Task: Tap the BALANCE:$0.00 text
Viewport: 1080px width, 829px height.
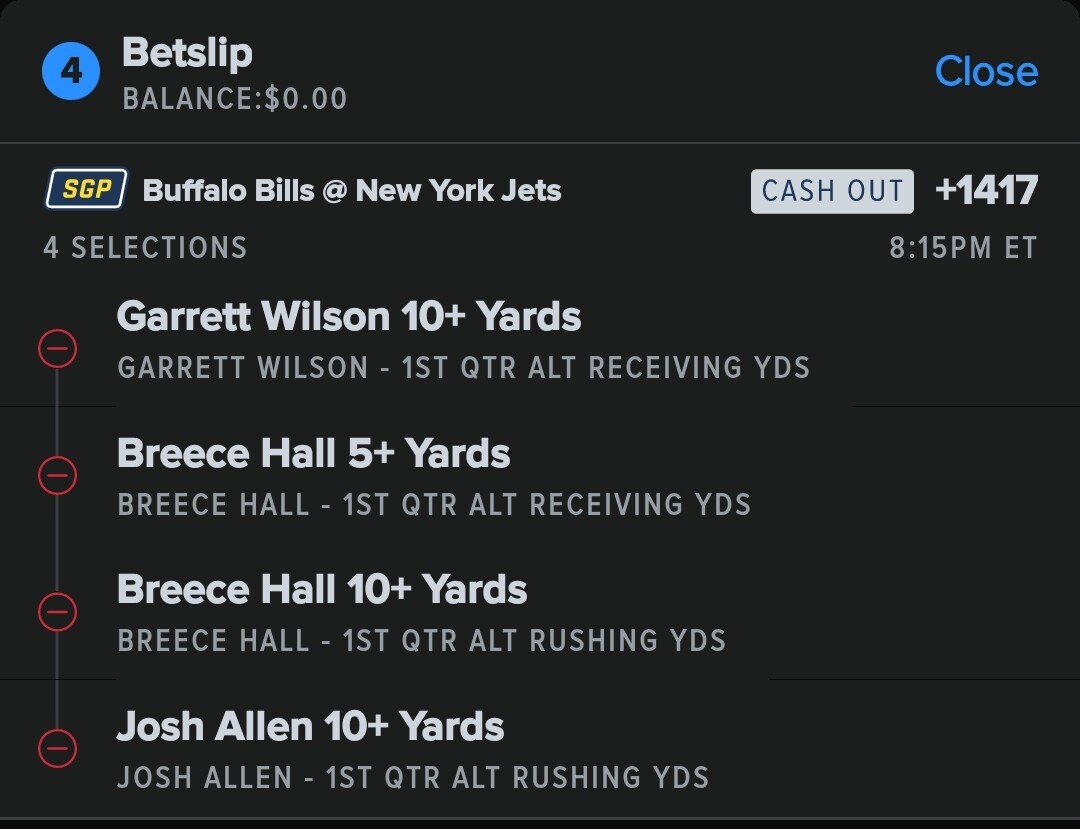Action: click(235, 98)
